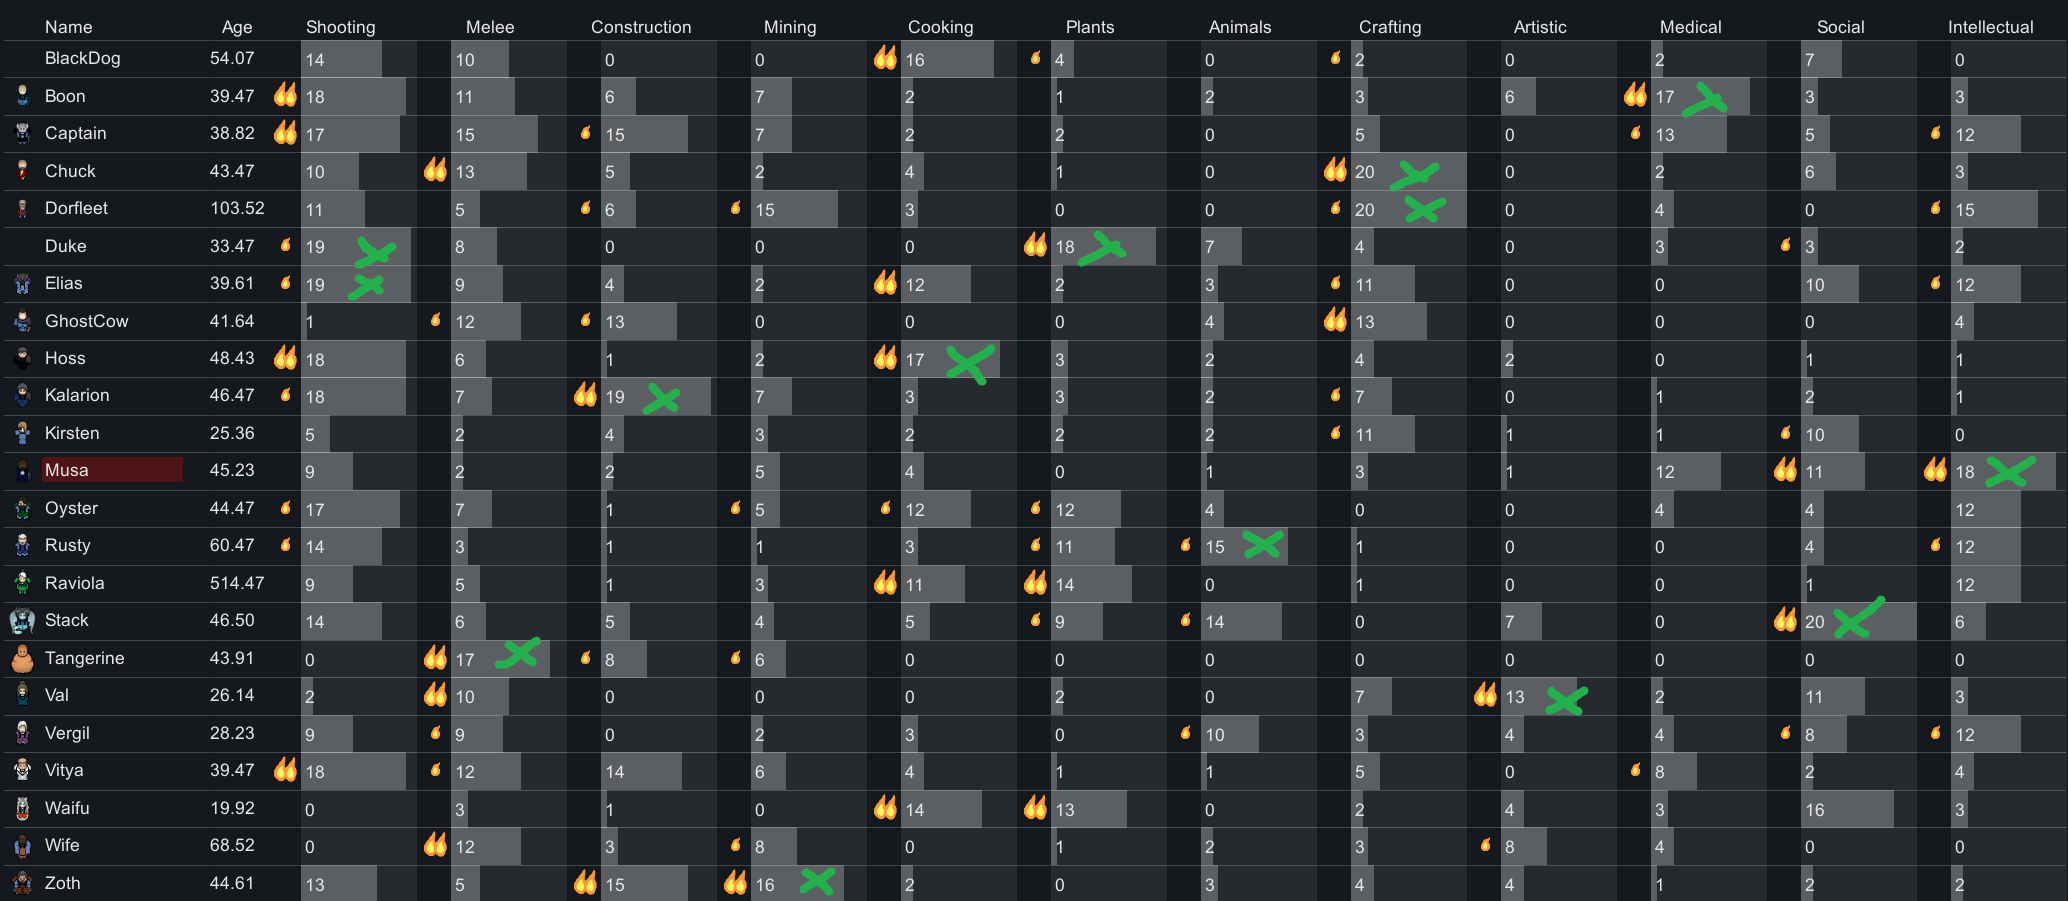The height and width of the screenshot is (901, 2068).
Task: Select the highlighted Musa name
Action: click(112, 470)
